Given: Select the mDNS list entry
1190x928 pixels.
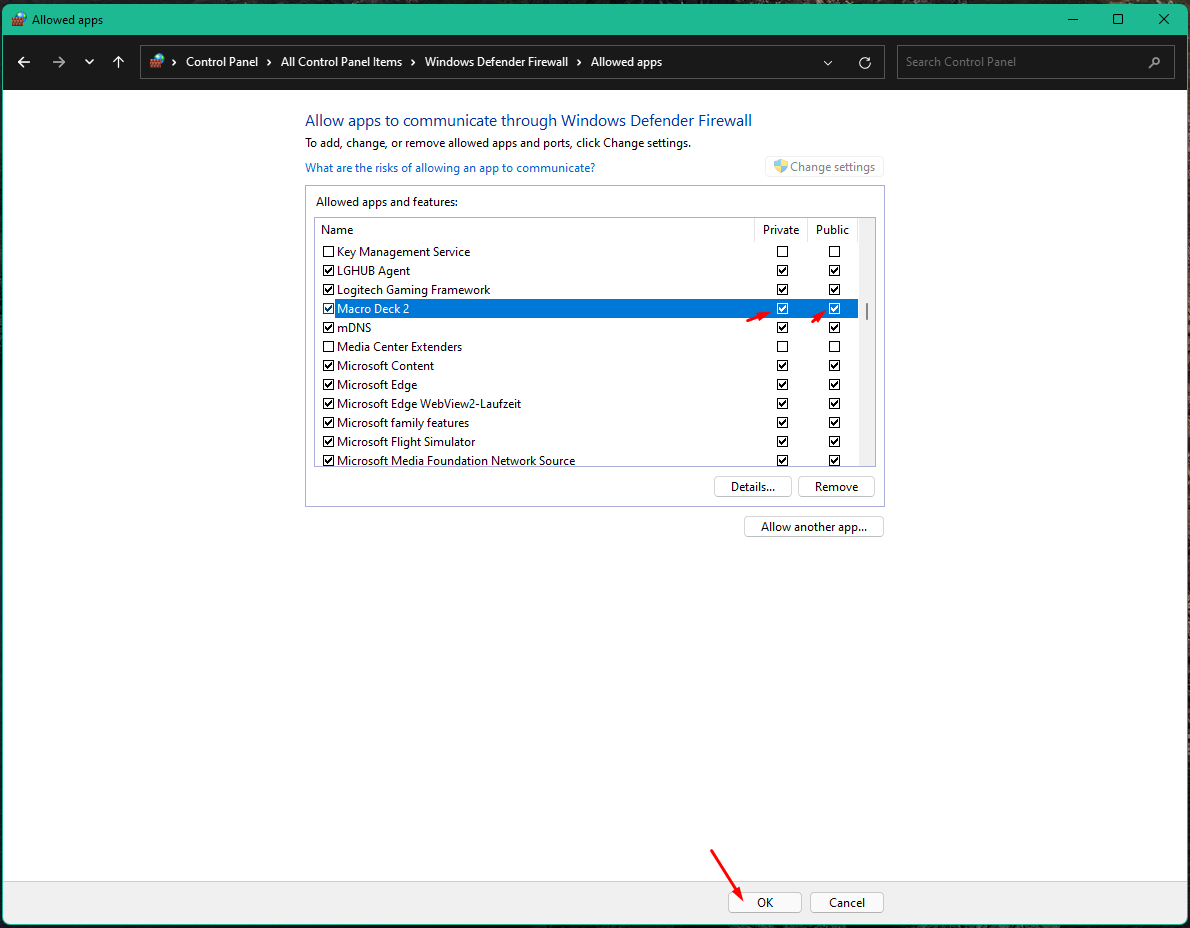Looking at the screenshot, I should click(x=587, y=328).
